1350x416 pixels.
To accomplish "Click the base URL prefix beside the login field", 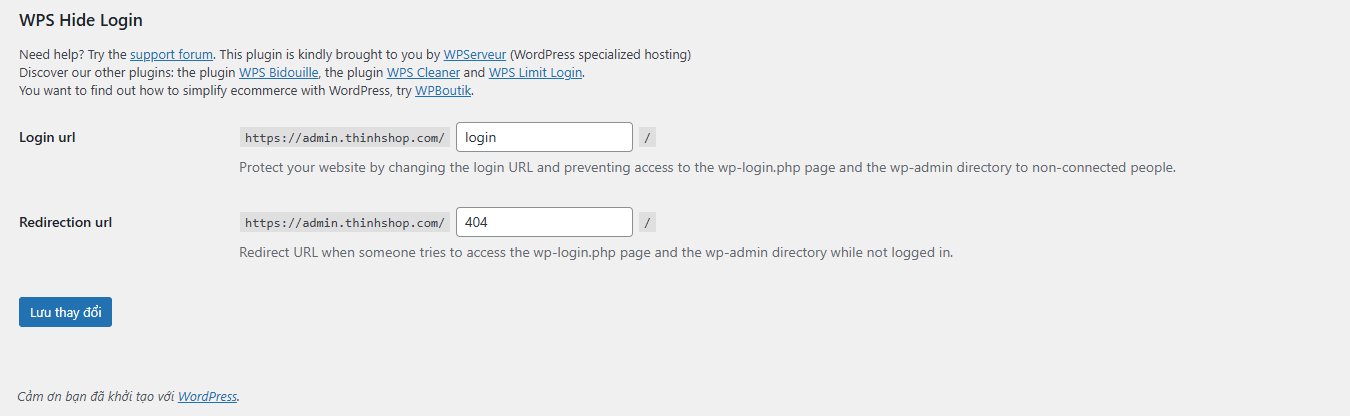I will pyautogui.click(x=345, y=138).
